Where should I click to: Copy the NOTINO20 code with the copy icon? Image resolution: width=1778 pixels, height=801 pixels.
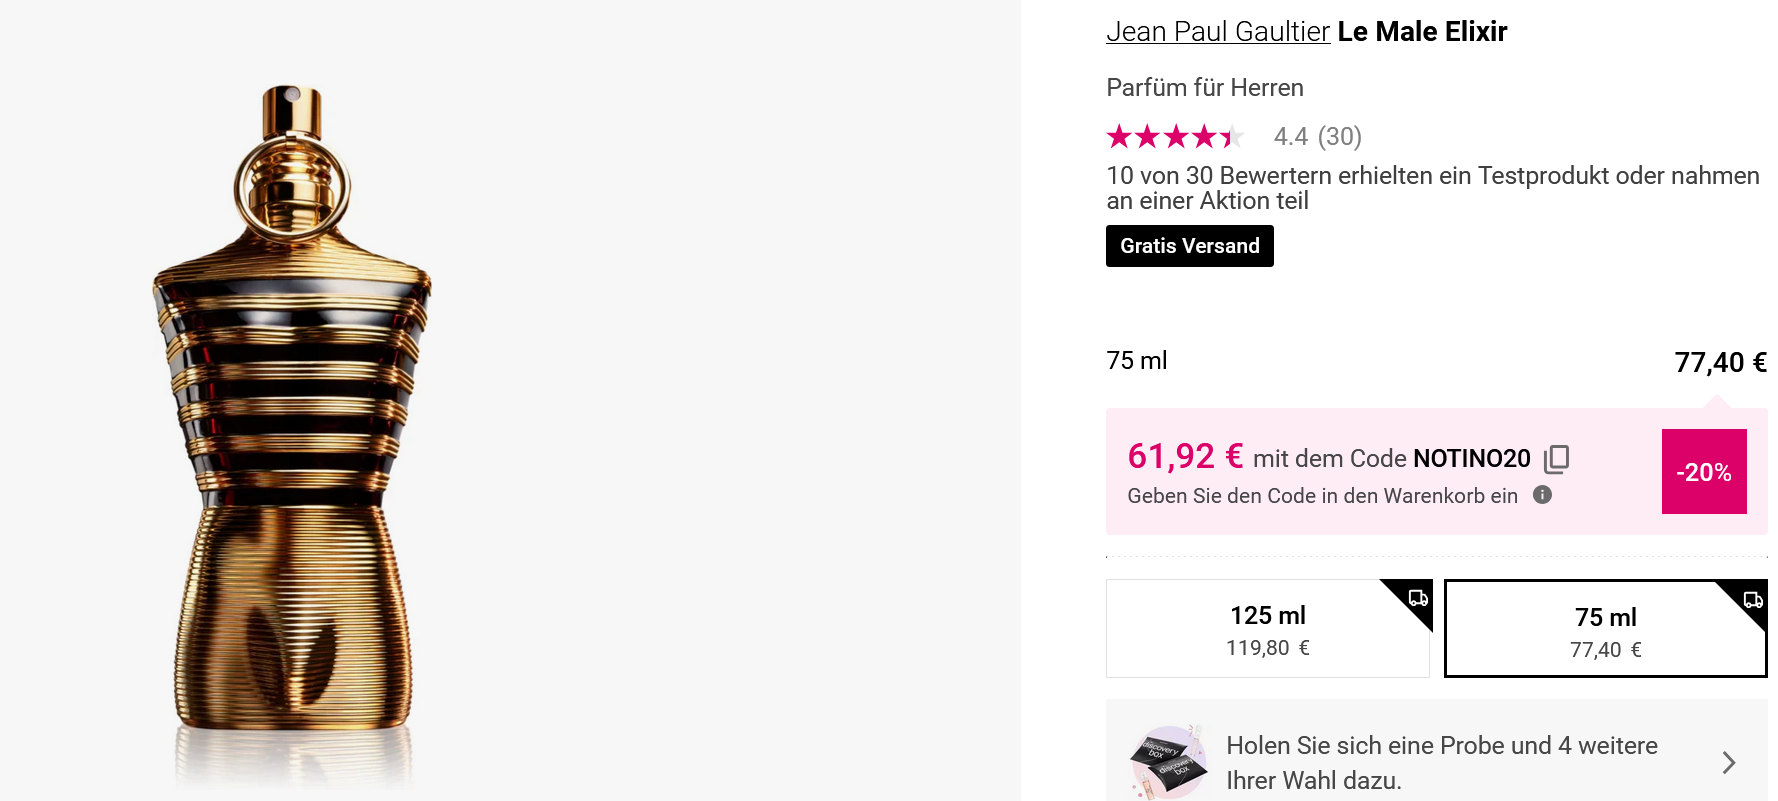(1556, 459)
